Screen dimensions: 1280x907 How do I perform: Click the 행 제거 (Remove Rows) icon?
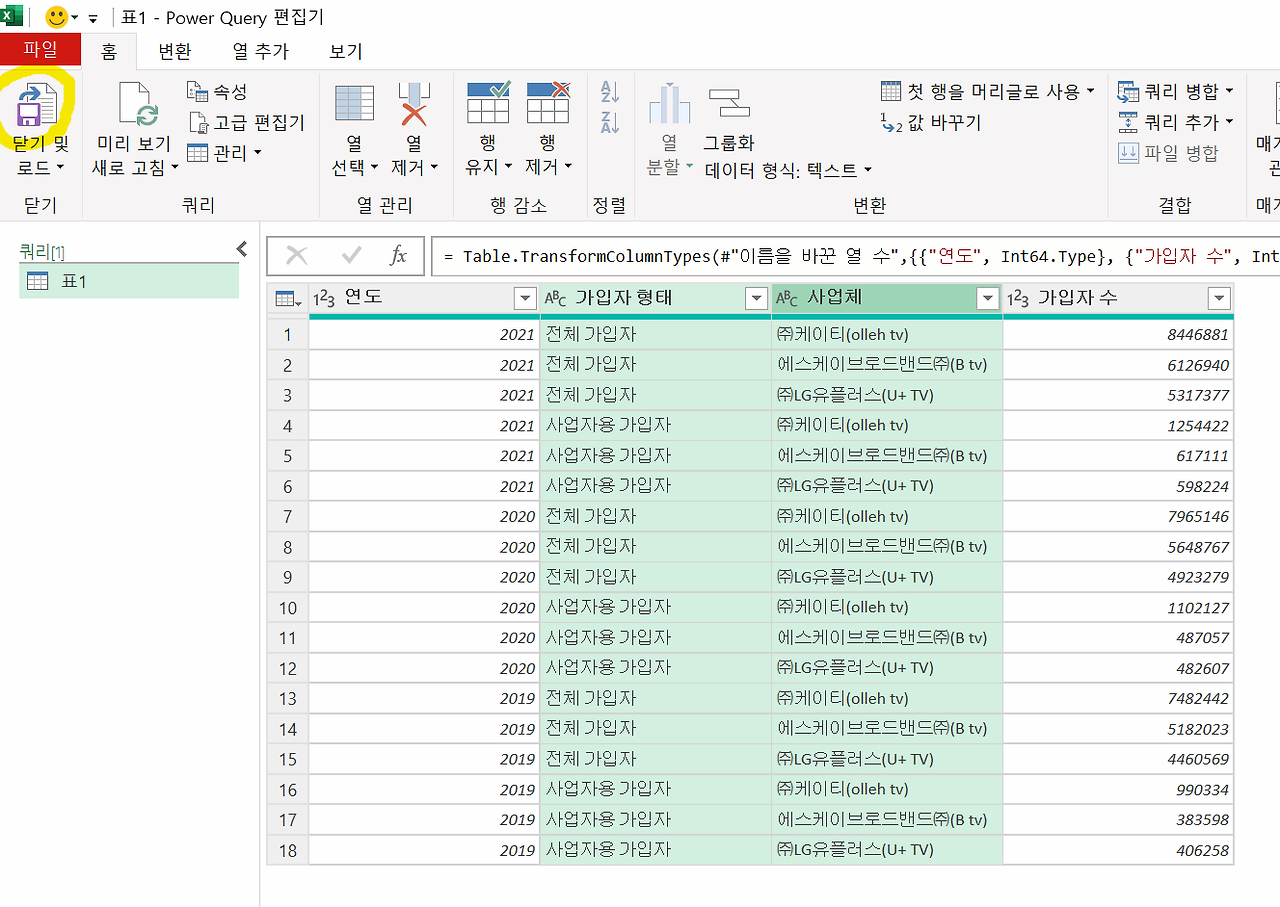[548, 102]
